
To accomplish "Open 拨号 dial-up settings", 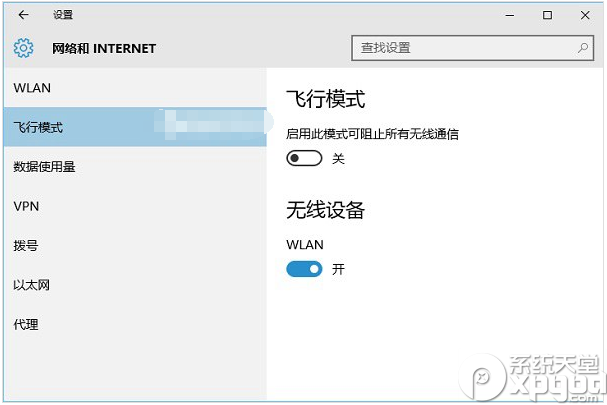I will tap(135, 245).
